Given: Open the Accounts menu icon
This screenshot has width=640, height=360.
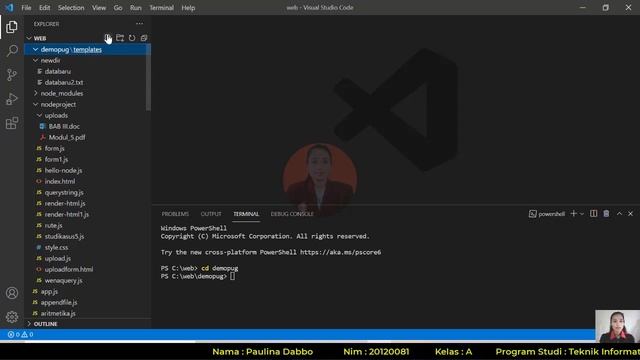Looking at the screenshot, I should pyautogui.click(x=12, y=293).
